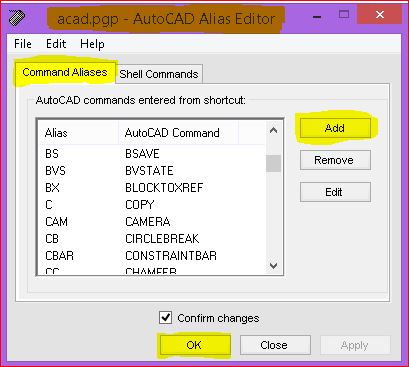This screenshot has height=367, width=409.
Task: Click the Close button at bottom
Action: [x=274, y=345]
